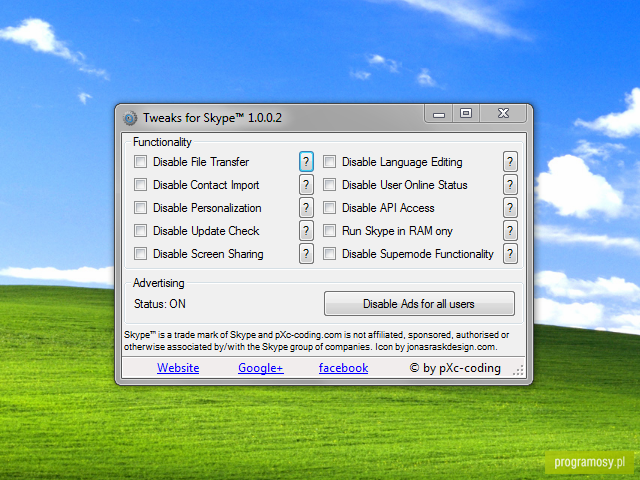
Task: Open help for Disable Screen Sharing
Action: (306, 254)
